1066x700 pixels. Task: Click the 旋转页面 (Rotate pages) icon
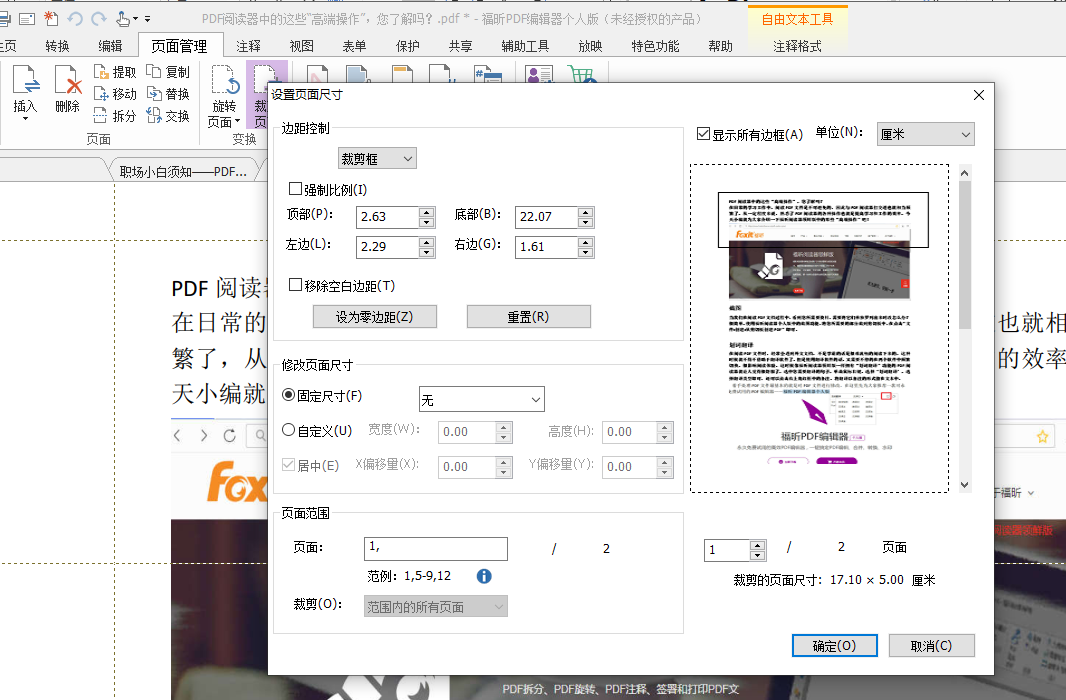tap(224, 82)
